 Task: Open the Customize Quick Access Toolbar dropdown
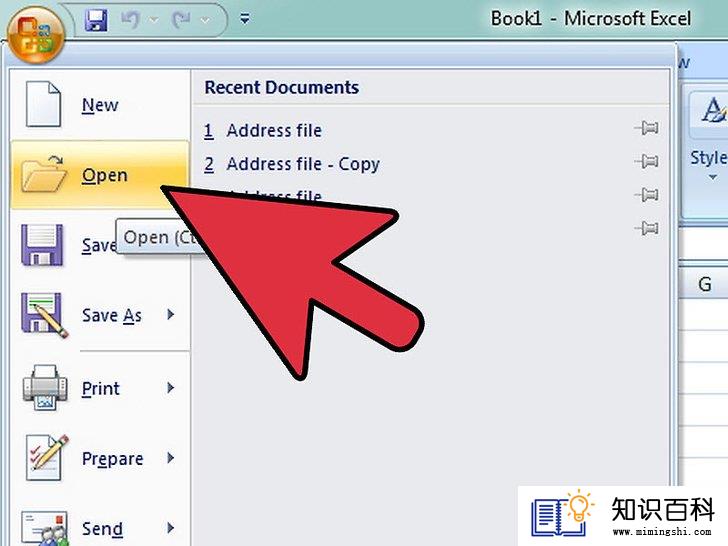245,19
